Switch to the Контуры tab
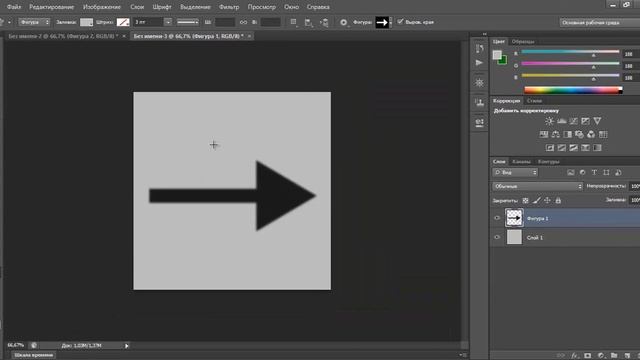This screenshot has height=360, width=640. click(548, 162)
